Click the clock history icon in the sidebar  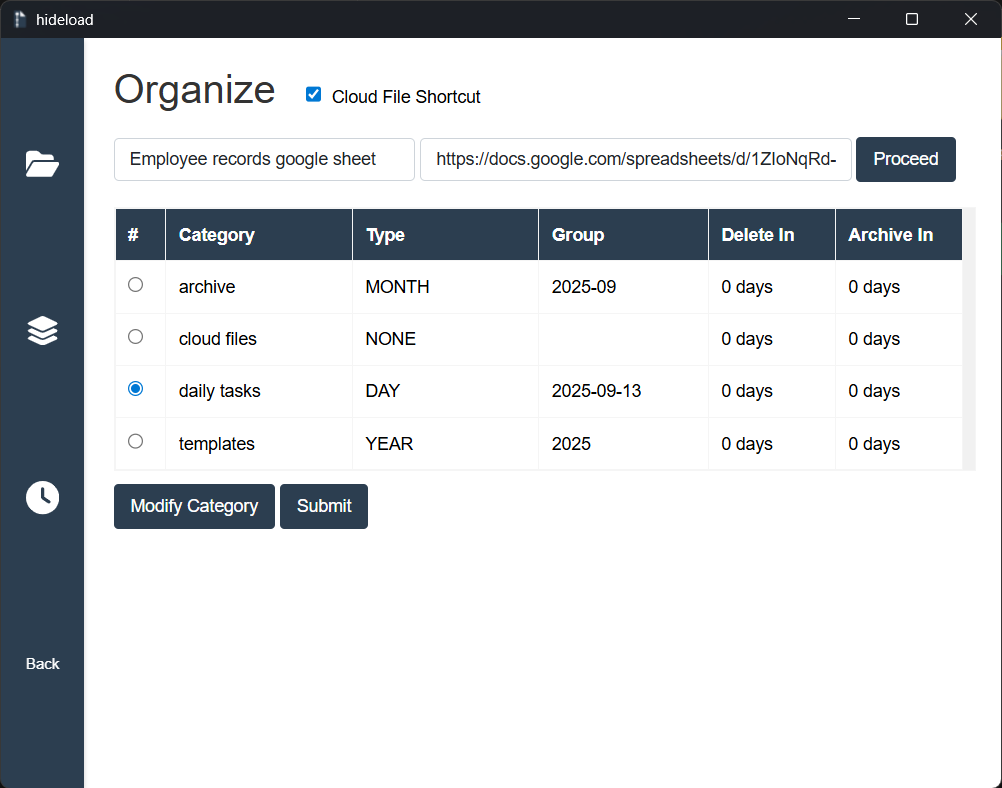pos(42,497)
